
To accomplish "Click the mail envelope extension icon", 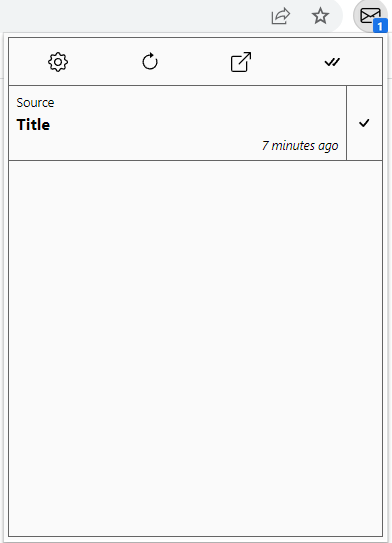I will click(370, 16).
